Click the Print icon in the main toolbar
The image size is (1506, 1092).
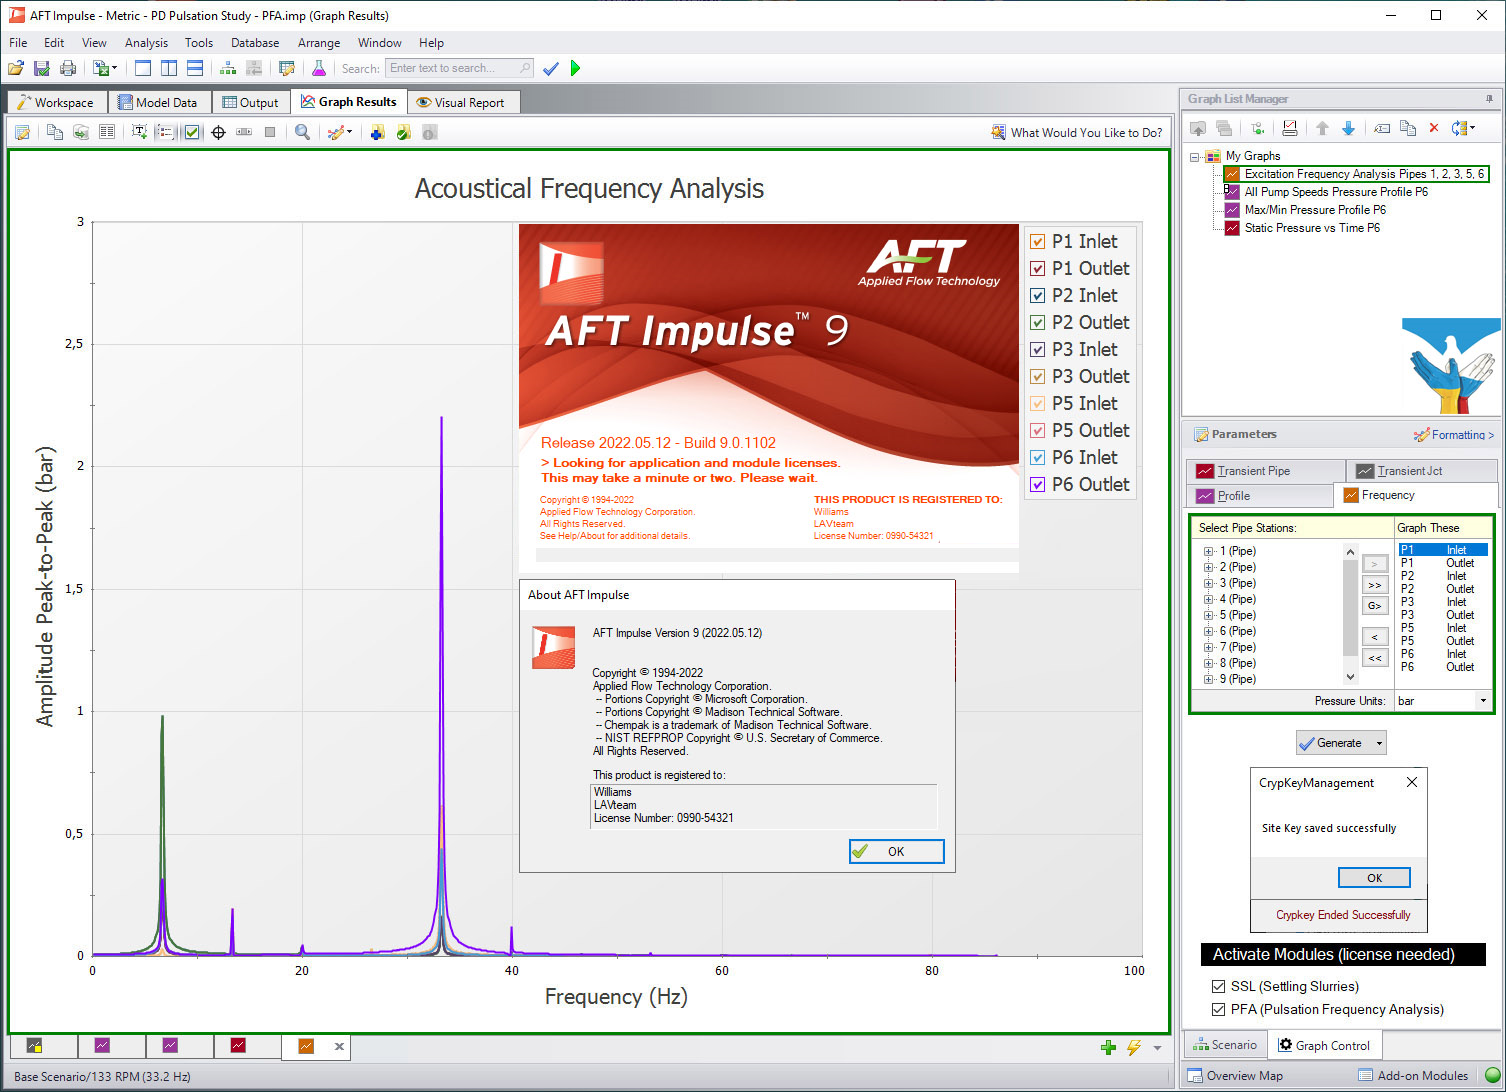pos(68,68)
